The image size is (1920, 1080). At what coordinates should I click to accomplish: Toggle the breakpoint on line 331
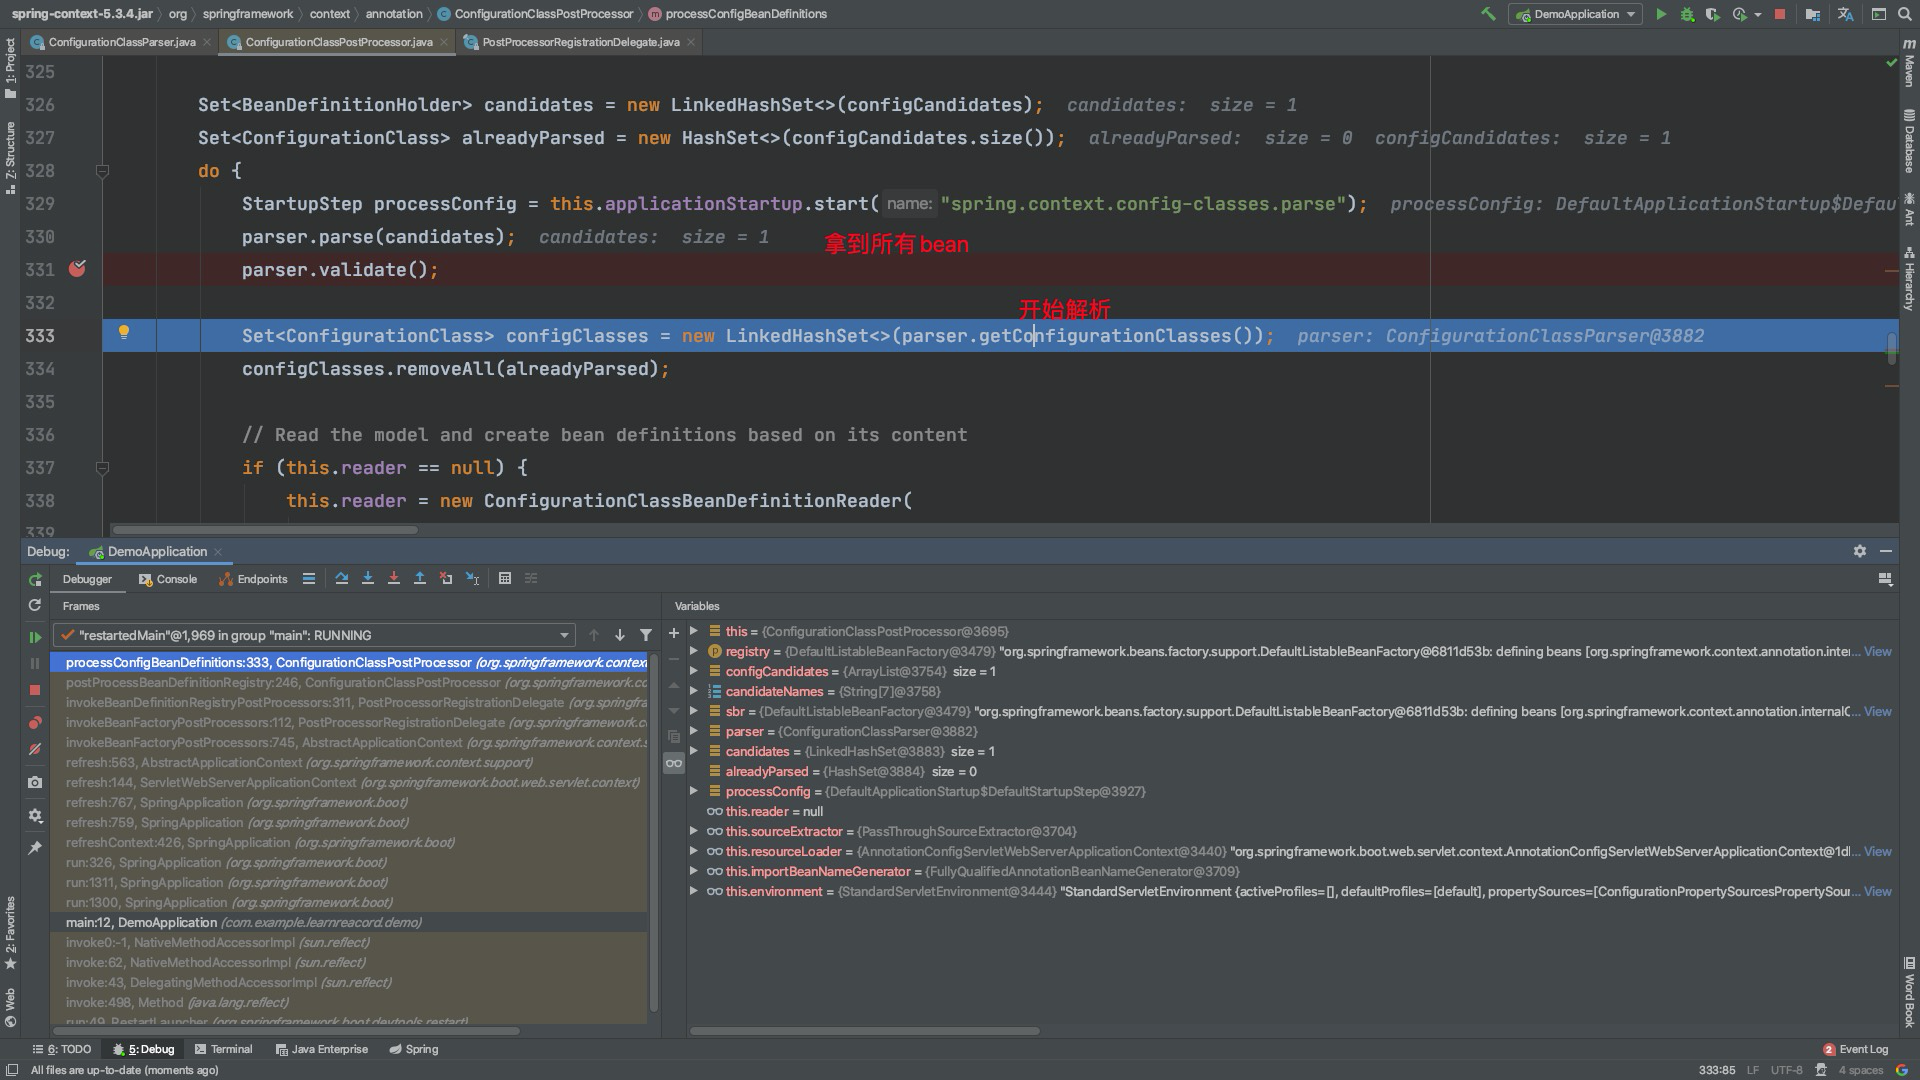tap(77, 269)
